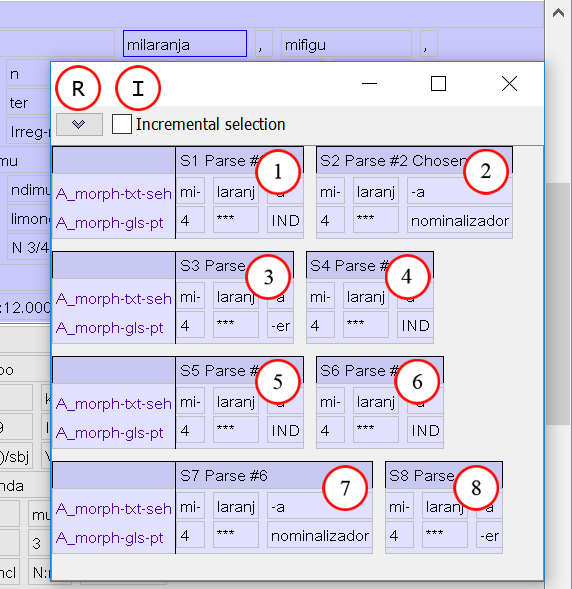This screenshot has height=589, width=572.
Task: Click the chevron dropdown button beside Incremental selection
Action: point(79,124)
